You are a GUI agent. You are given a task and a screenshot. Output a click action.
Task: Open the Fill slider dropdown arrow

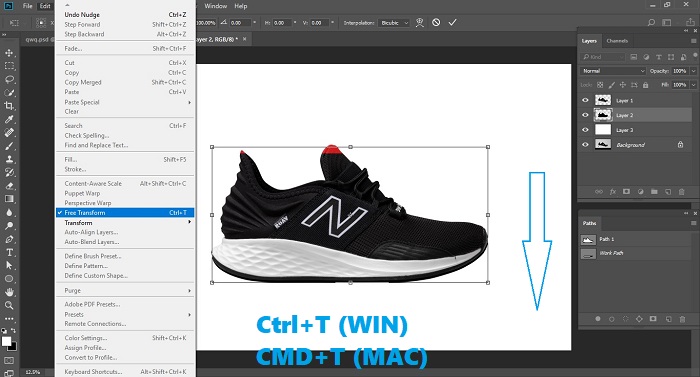[693, 85]
